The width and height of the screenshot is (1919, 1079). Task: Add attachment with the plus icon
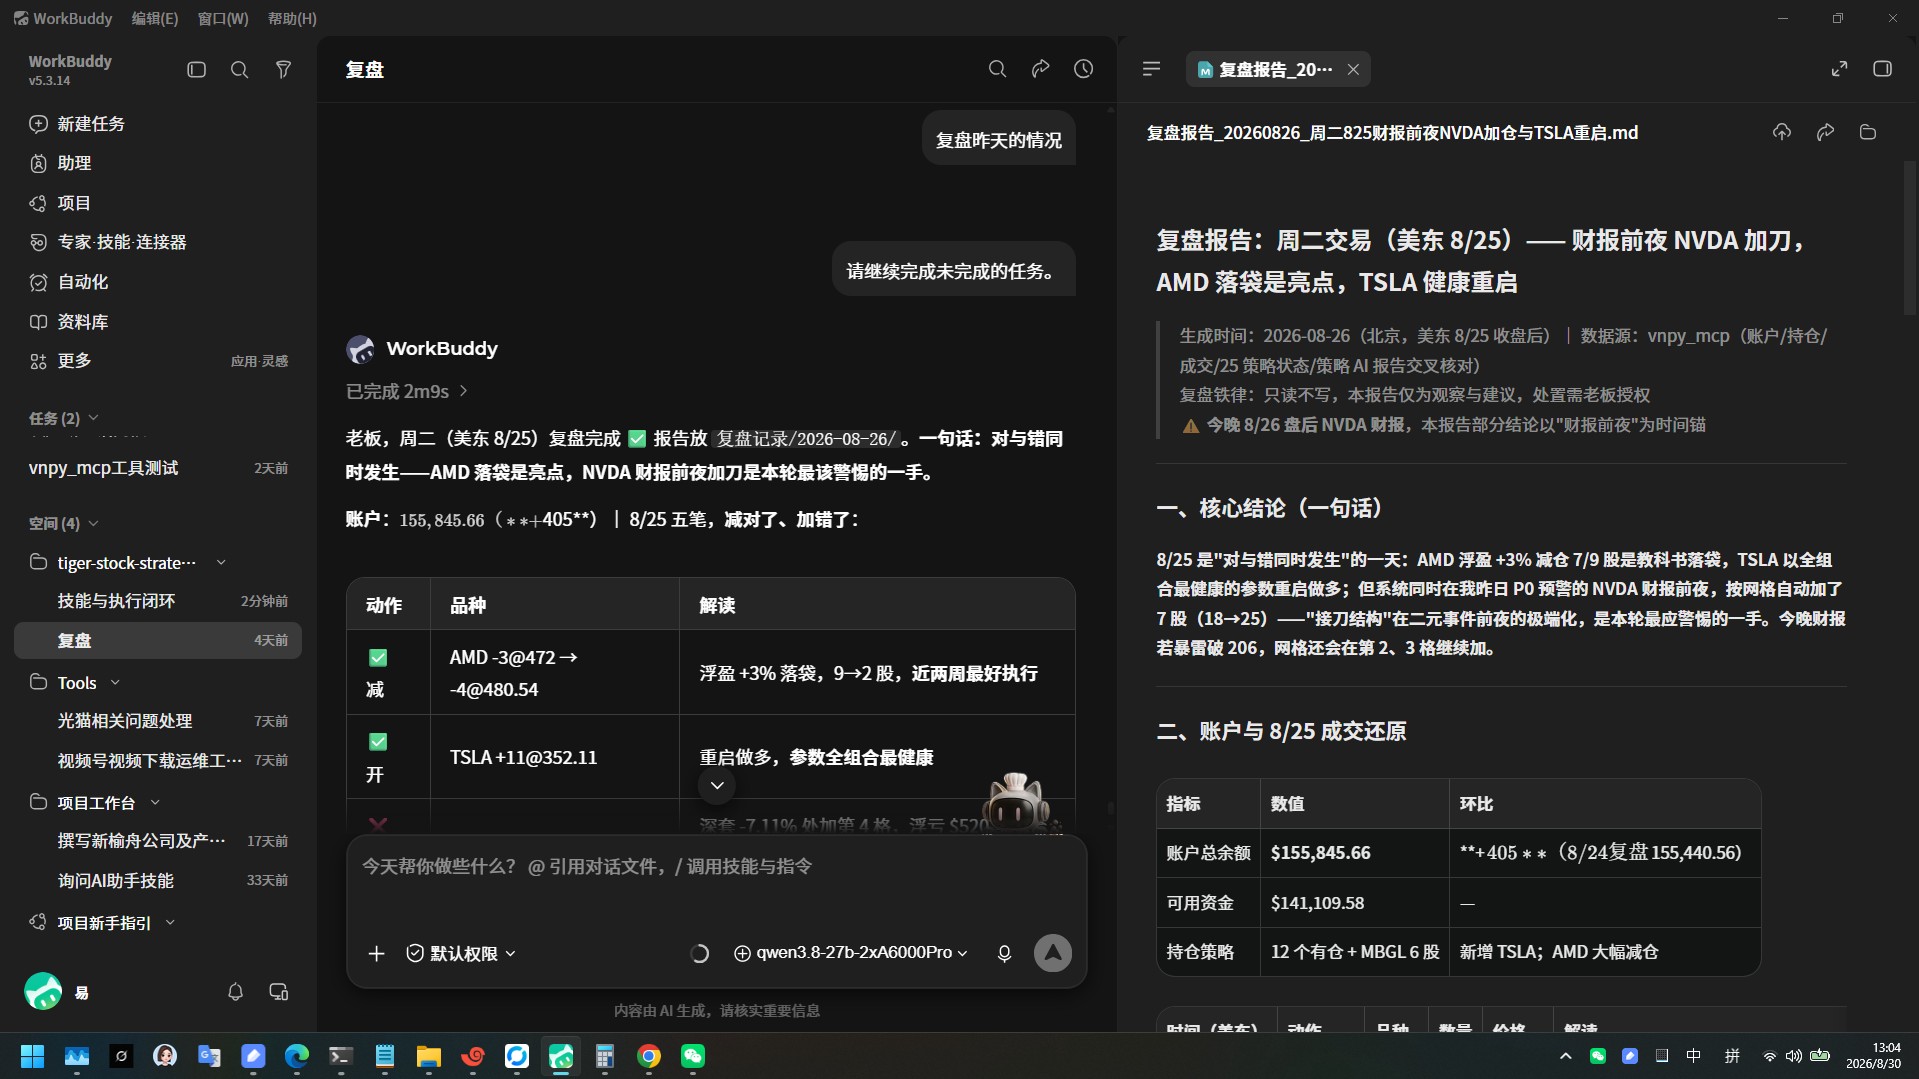(376, 953)
